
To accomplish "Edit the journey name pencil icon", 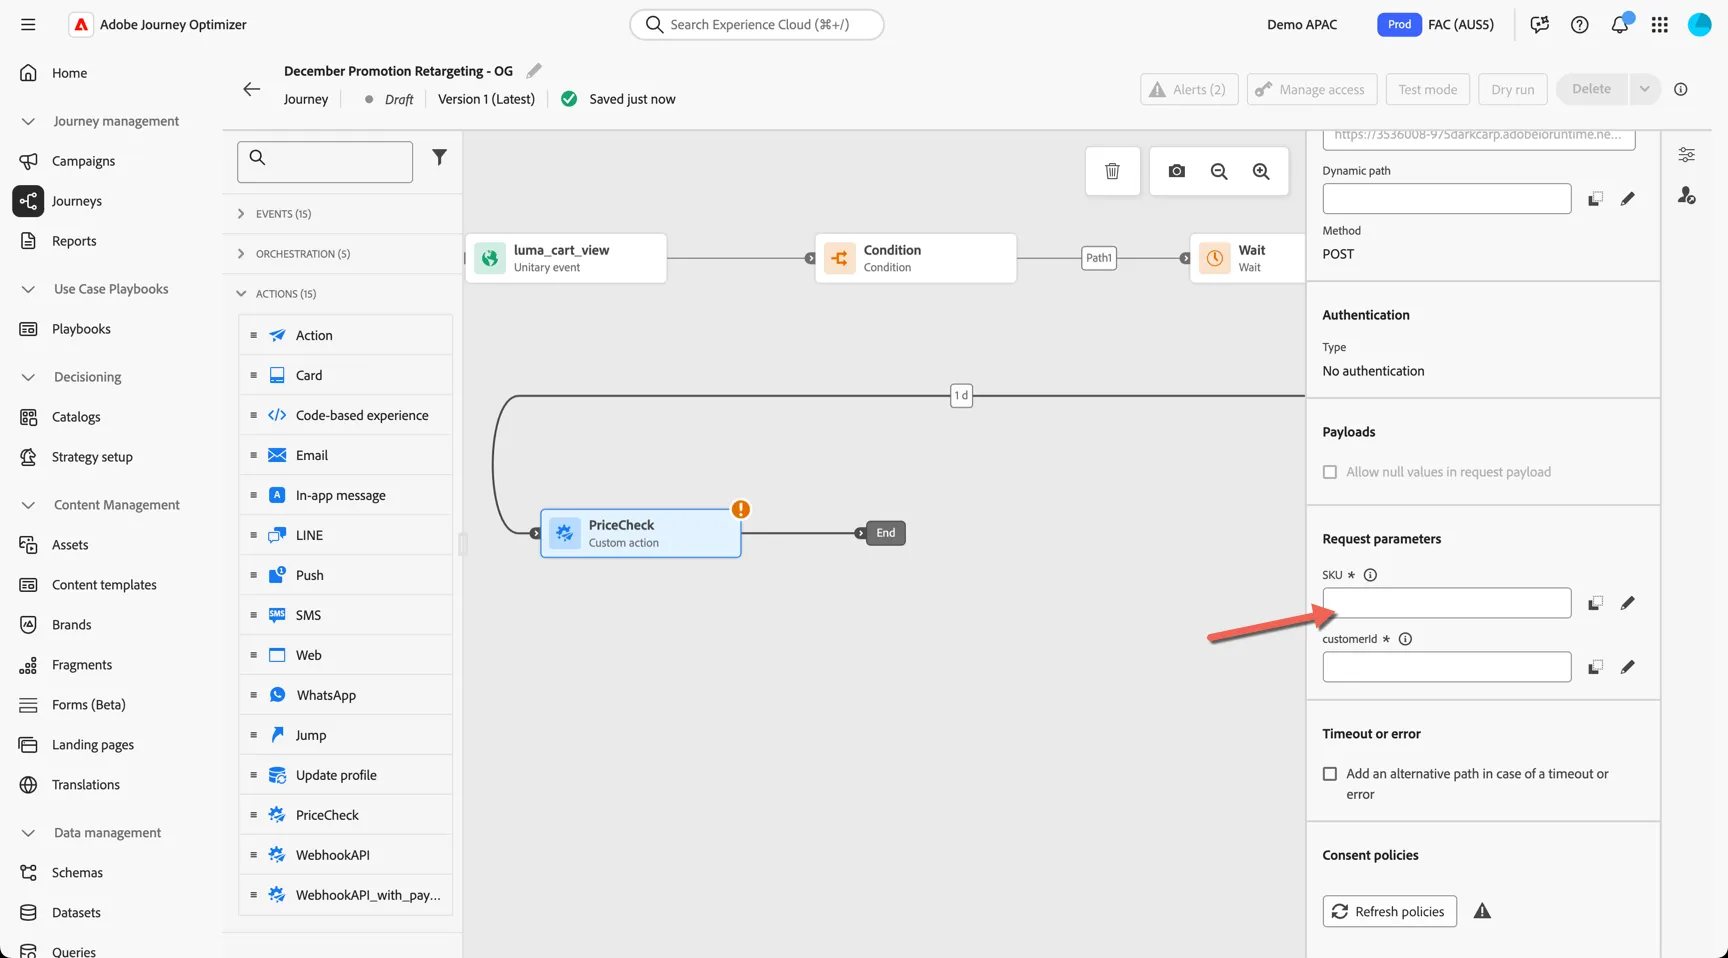I will coord(534,70).
